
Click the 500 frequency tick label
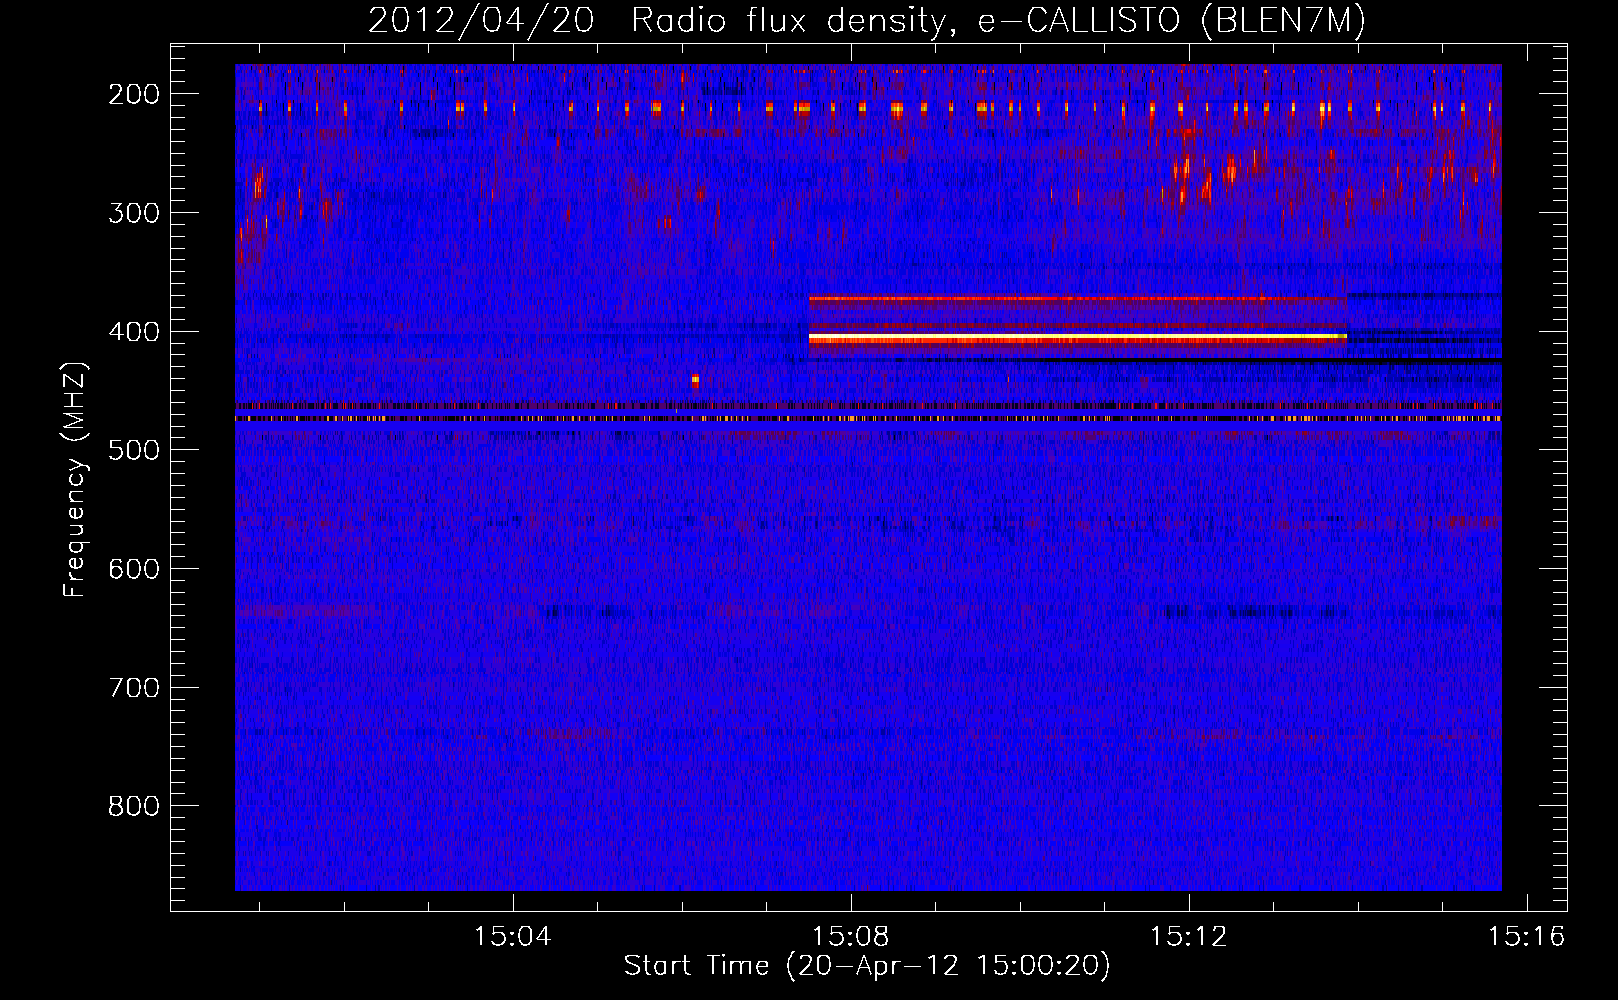click(x=134, y=450)
